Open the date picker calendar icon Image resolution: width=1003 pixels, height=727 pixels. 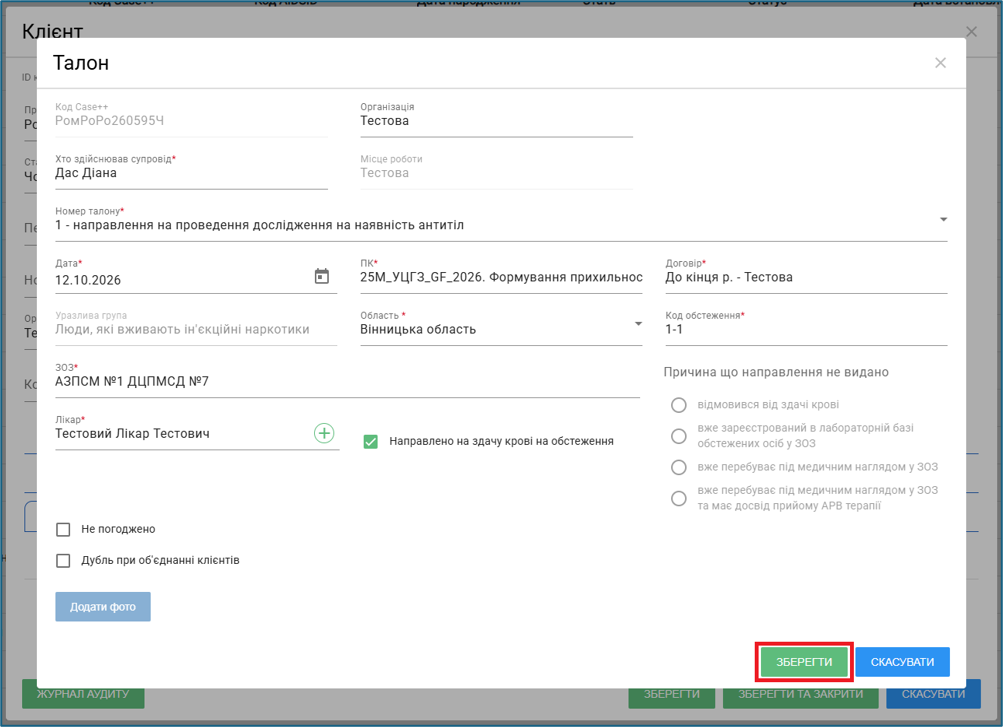click(322, 276)
